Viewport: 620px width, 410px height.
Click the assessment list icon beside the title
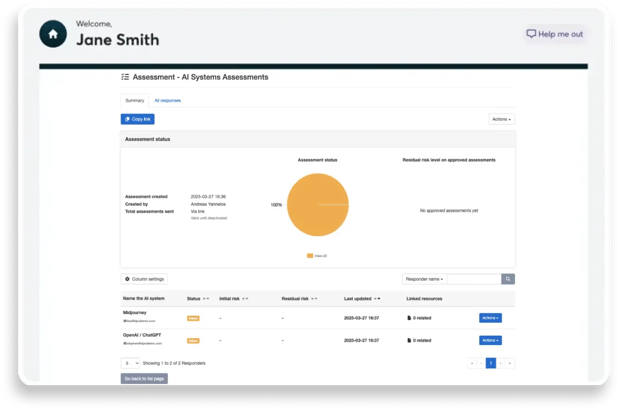pyautogui.click(x=125, y=77)
